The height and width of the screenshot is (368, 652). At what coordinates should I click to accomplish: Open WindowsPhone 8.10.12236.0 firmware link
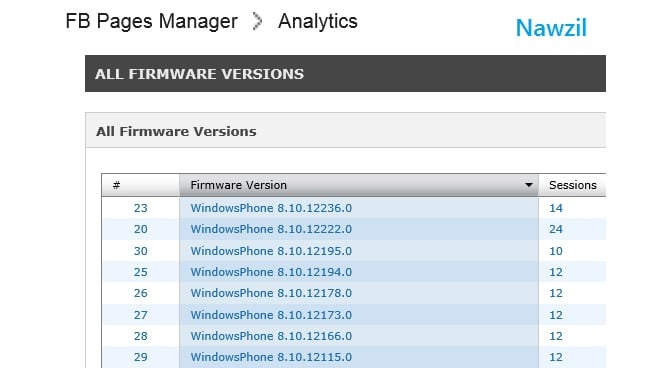point(271,208)
